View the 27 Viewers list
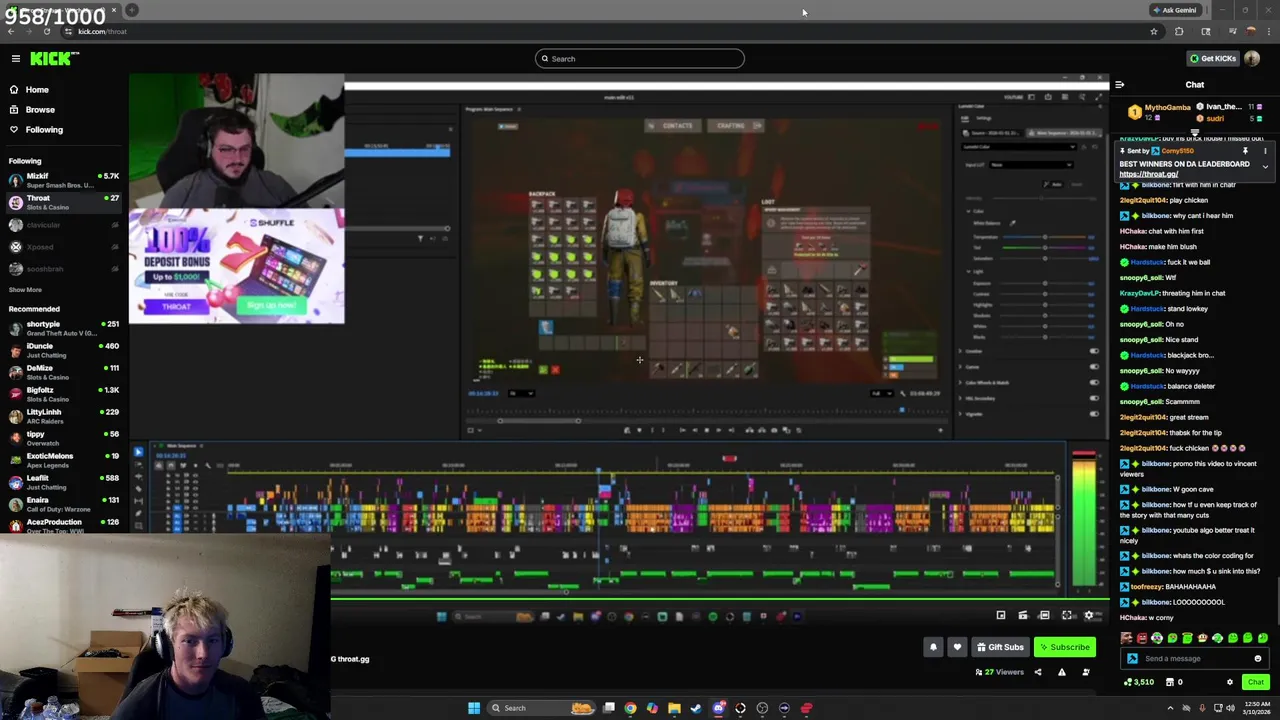The image size is (1280, 720). [x=1001, y=672]
